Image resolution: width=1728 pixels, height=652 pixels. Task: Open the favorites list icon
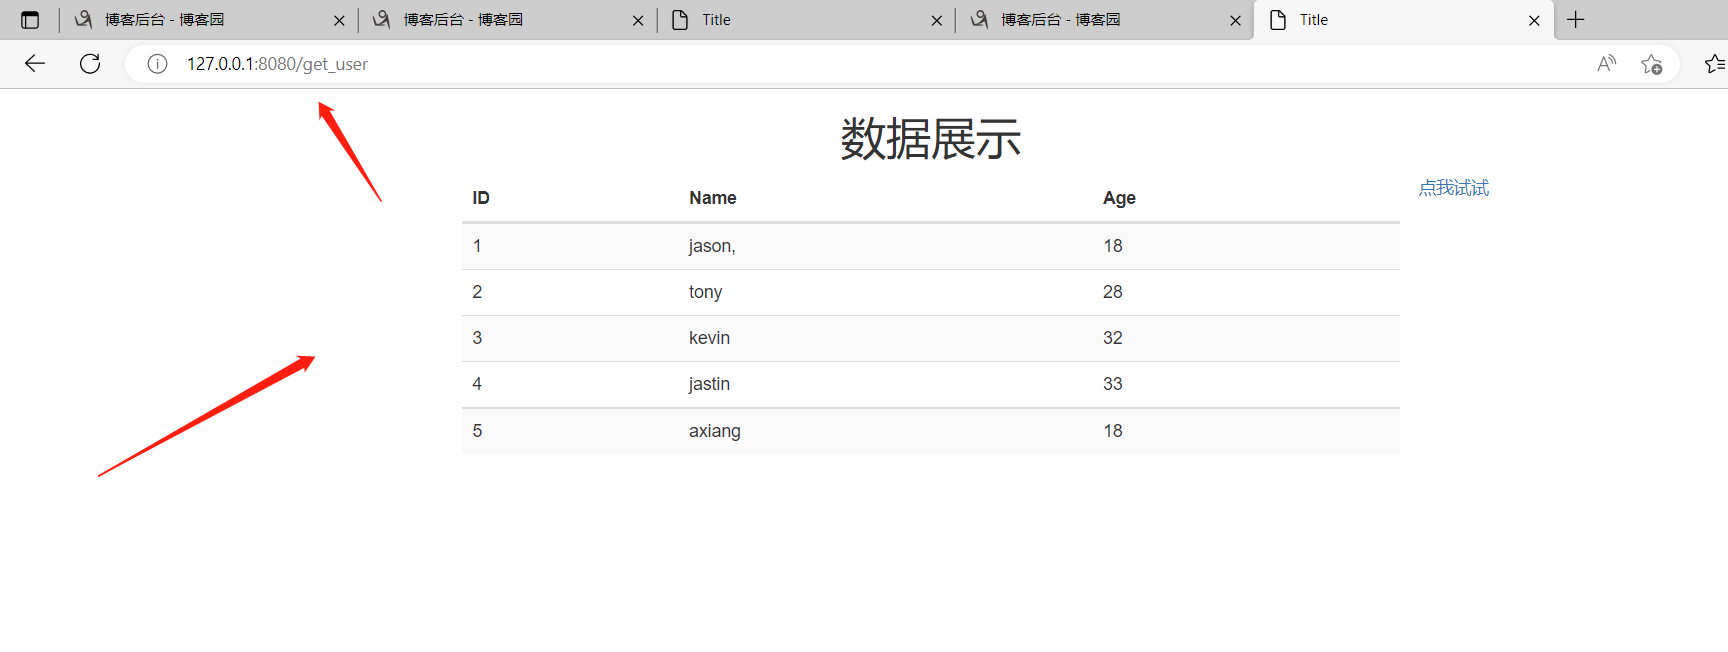click(1714, 64)
